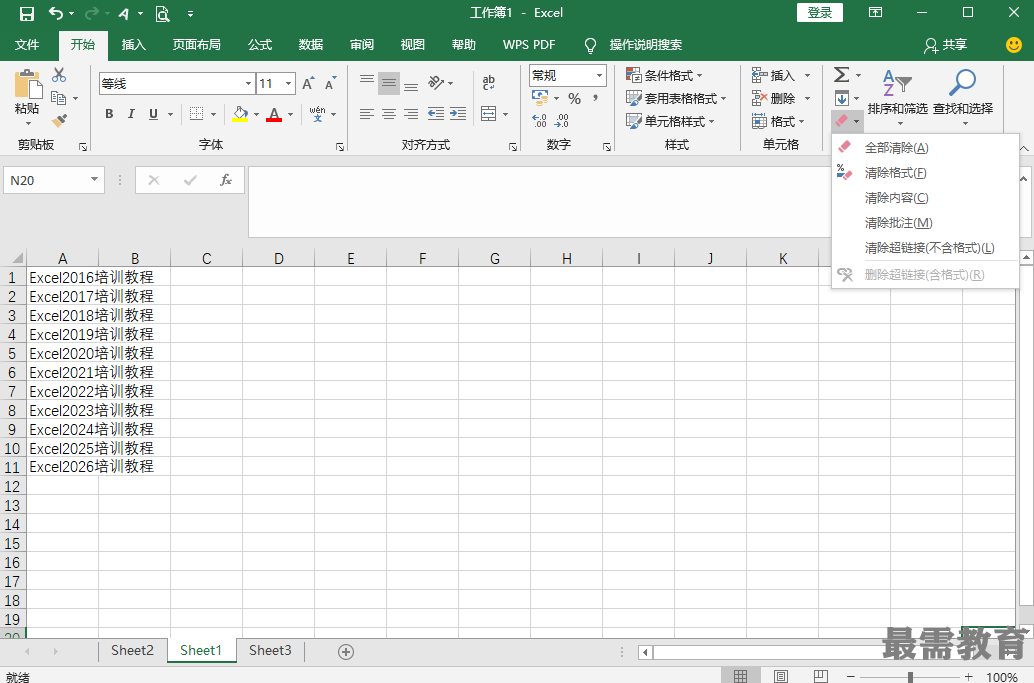Paste with the clipboard icon
Viewport: 1034px width, 683px height.
(x=27, y=84)
